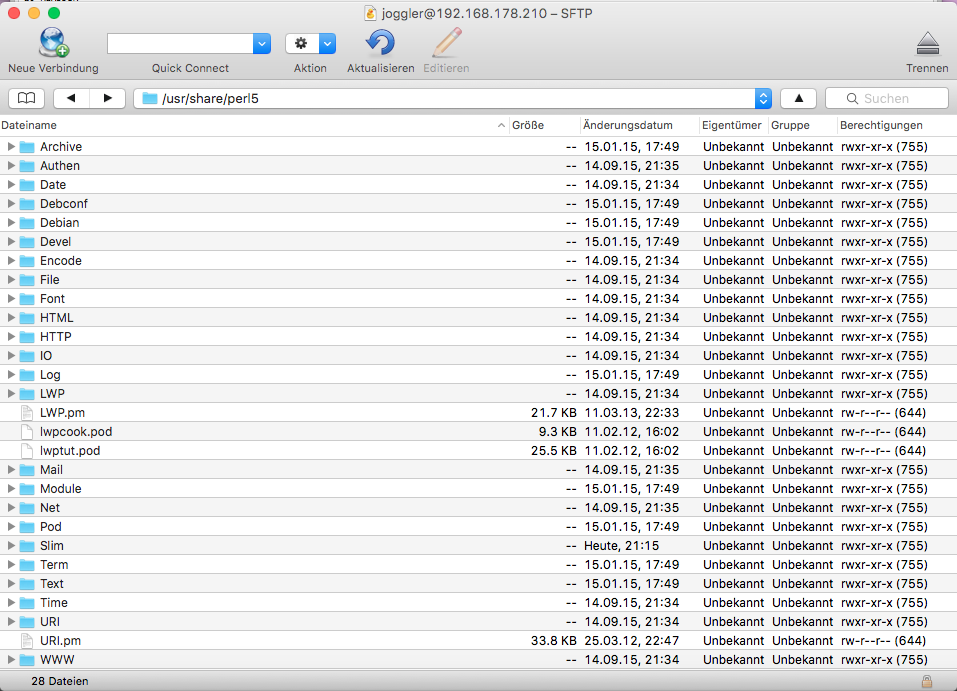The image size is (957, 691).
Task: Open the Quick Connect dropdown arrow
Action: (262, 43)
